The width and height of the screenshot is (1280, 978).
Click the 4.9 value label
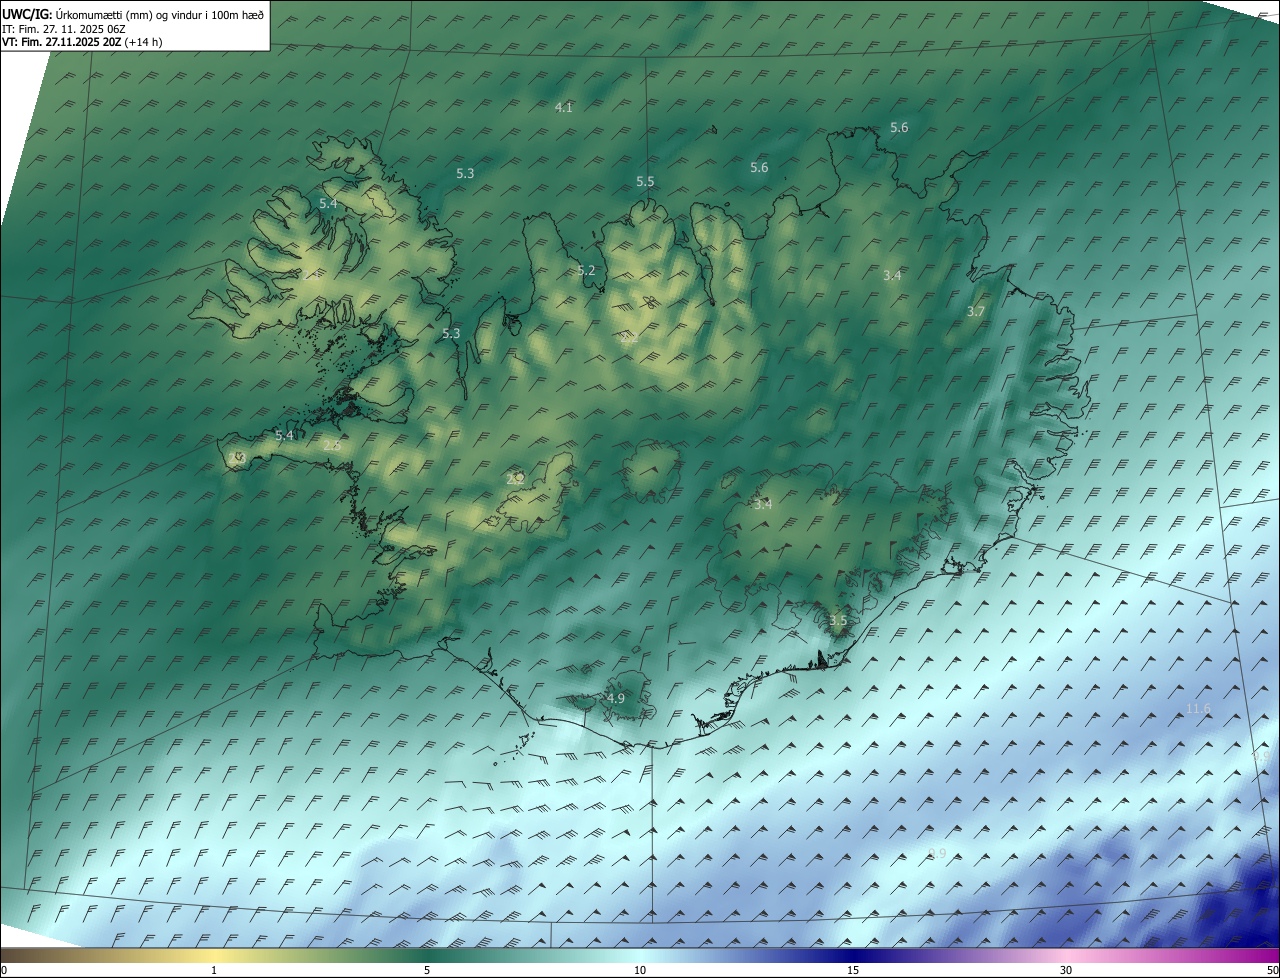[615, 698]
